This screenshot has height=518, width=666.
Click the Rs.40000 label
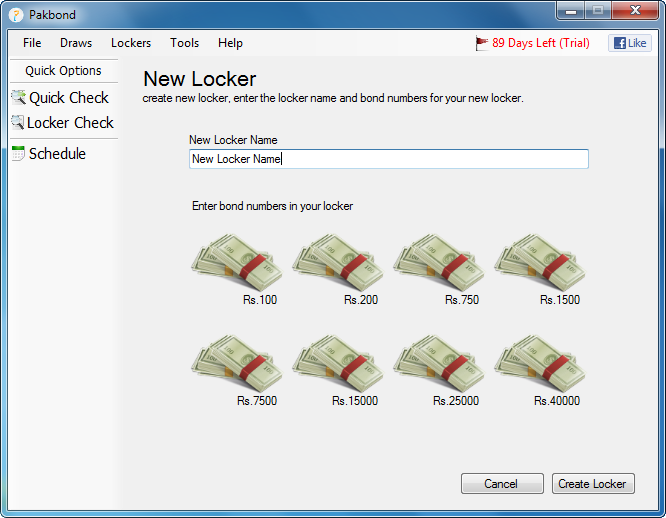click(x=557, y=401)
